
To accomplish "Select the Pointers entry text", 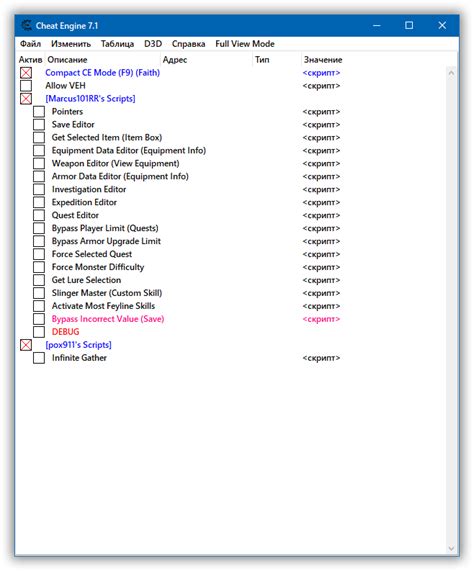I will pos(67,112).
